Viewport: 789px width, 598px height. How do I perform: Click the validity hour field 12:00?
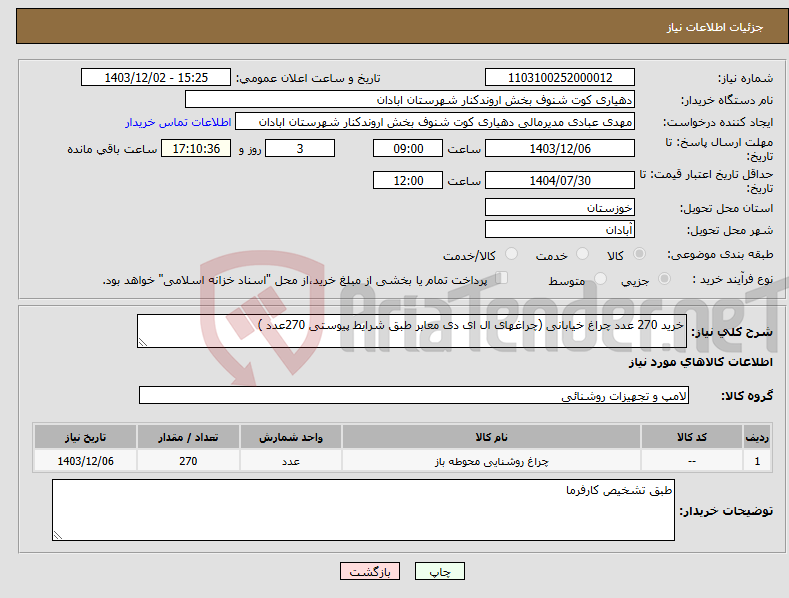(x=408, y=180)
